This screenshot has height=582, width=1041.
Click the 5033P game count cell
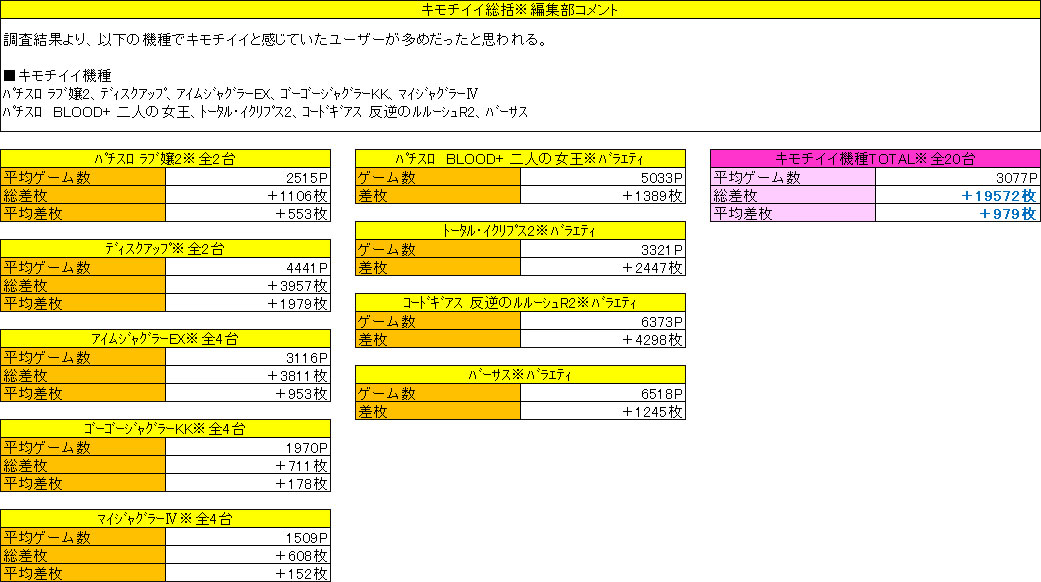click(603, 177)
